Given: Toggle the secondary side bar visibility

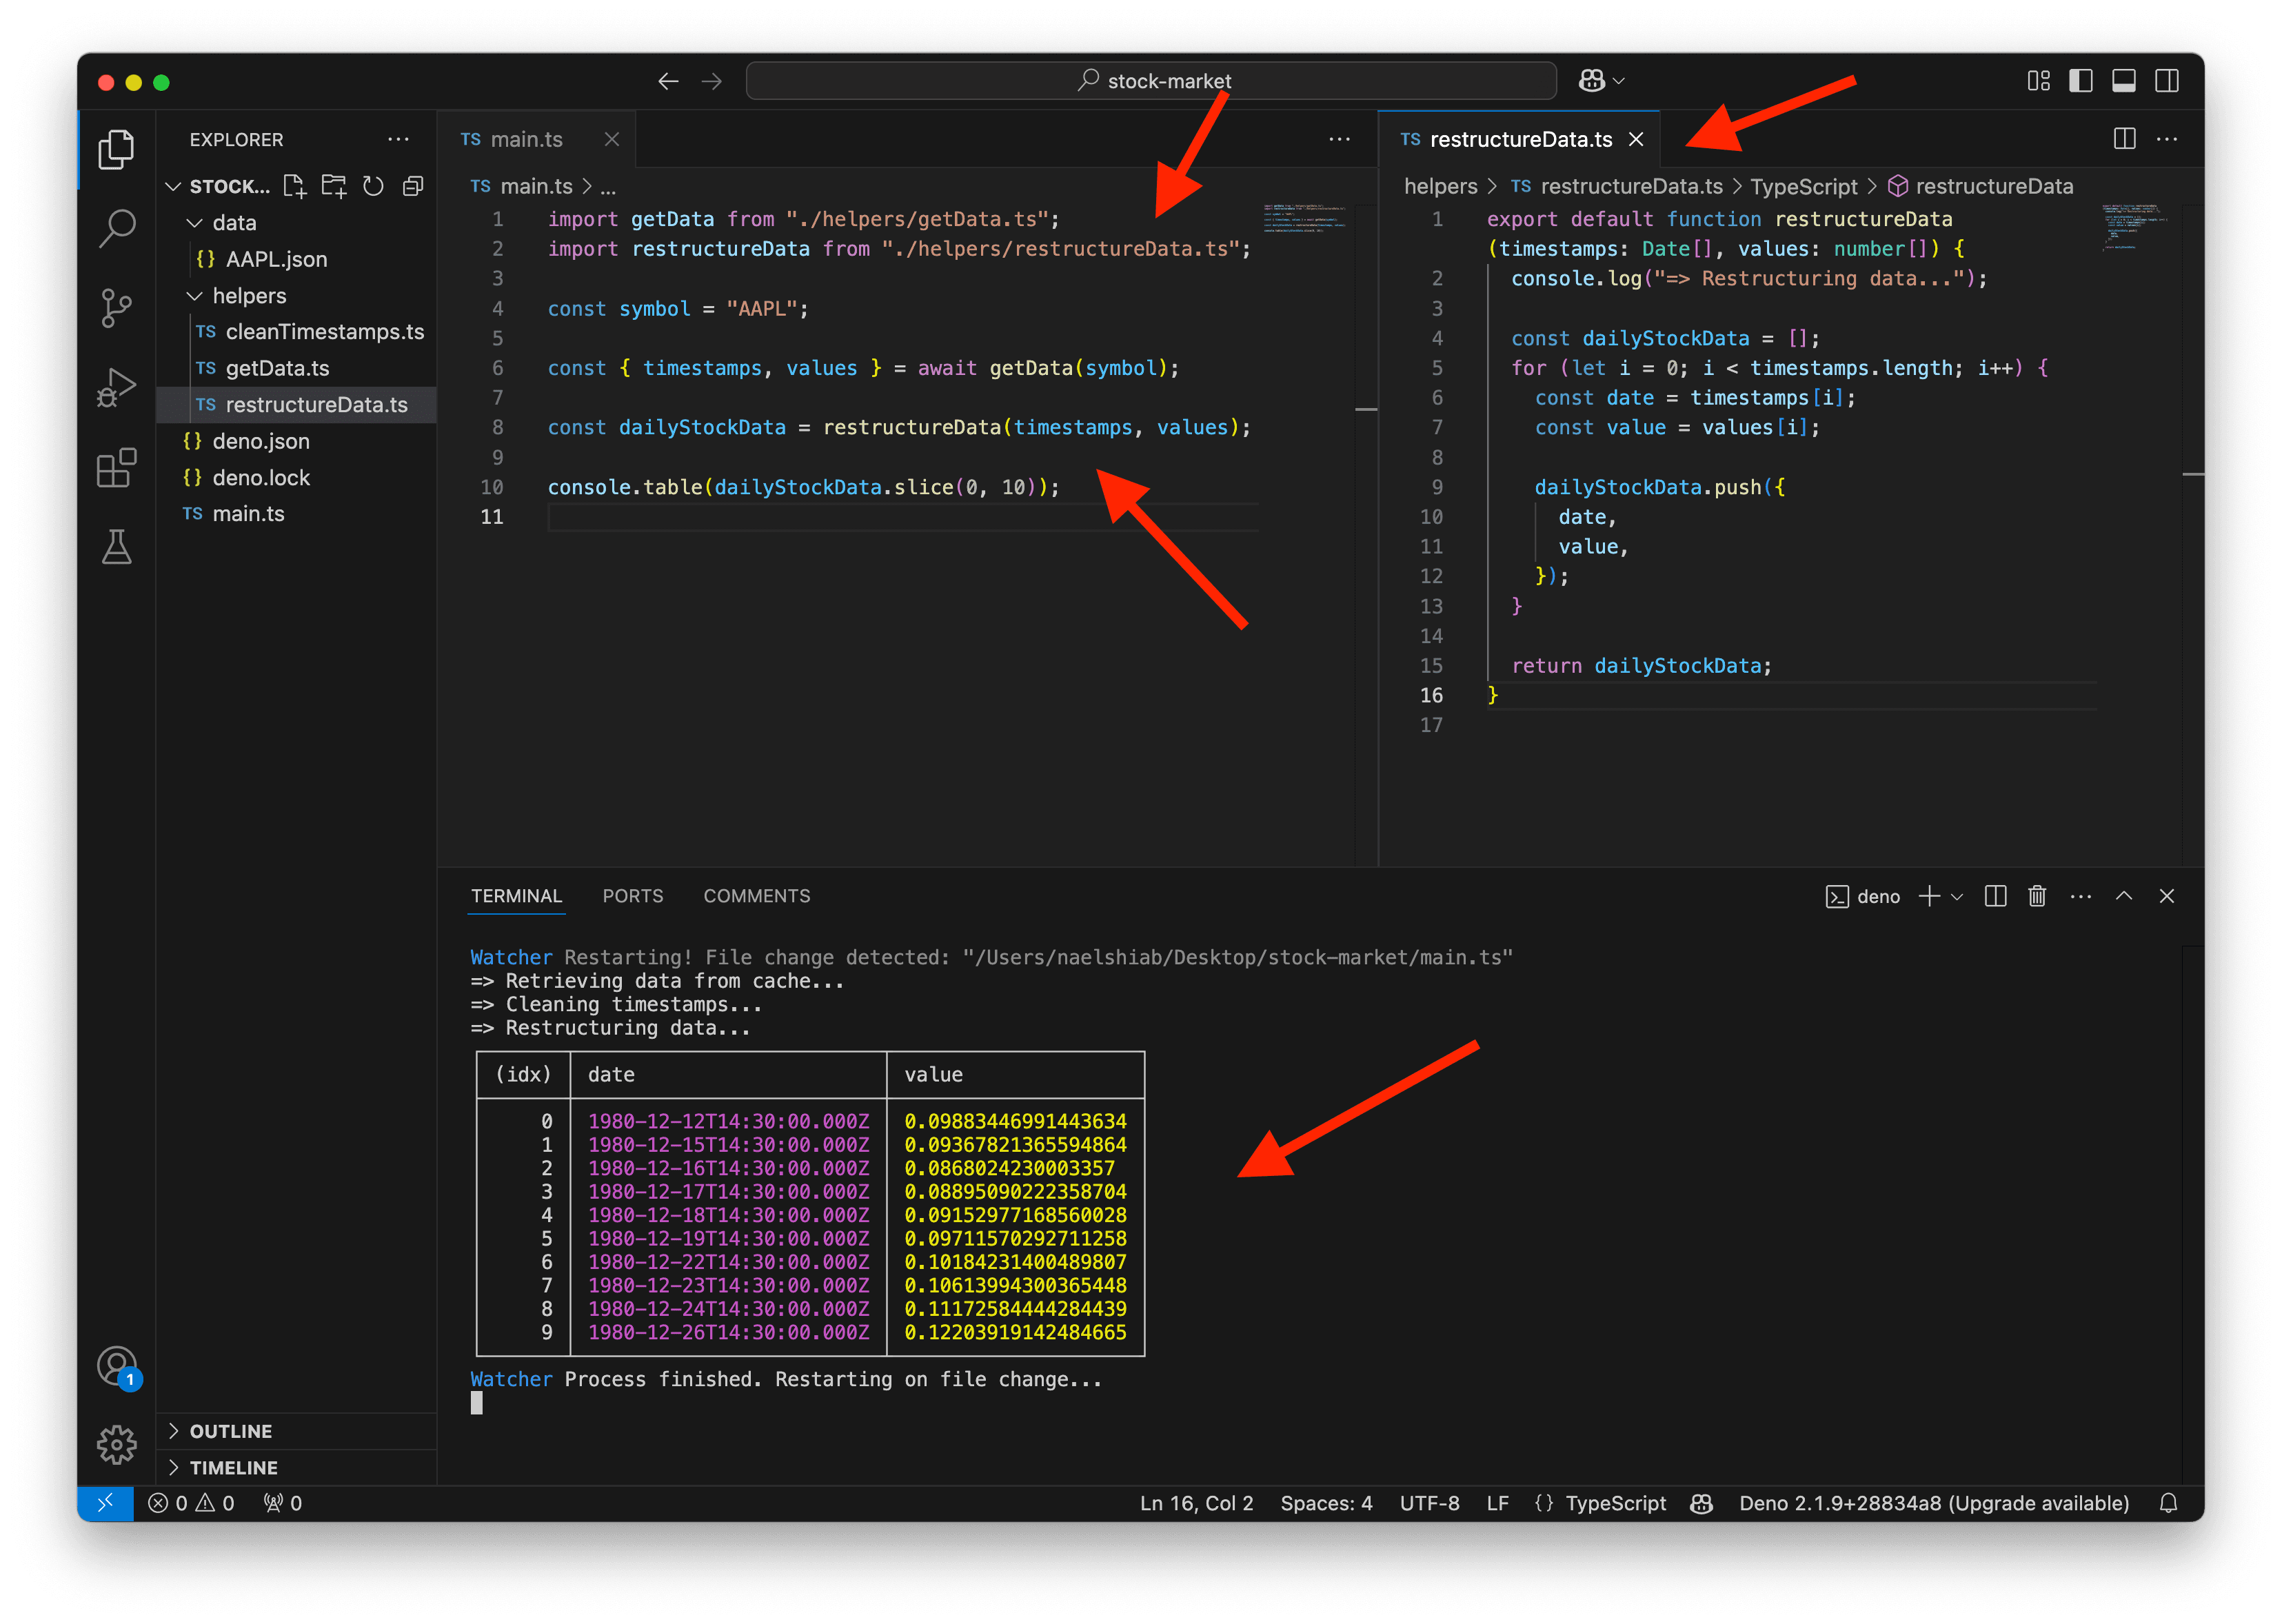Looking at the screenshot, I should [2167, 81].
